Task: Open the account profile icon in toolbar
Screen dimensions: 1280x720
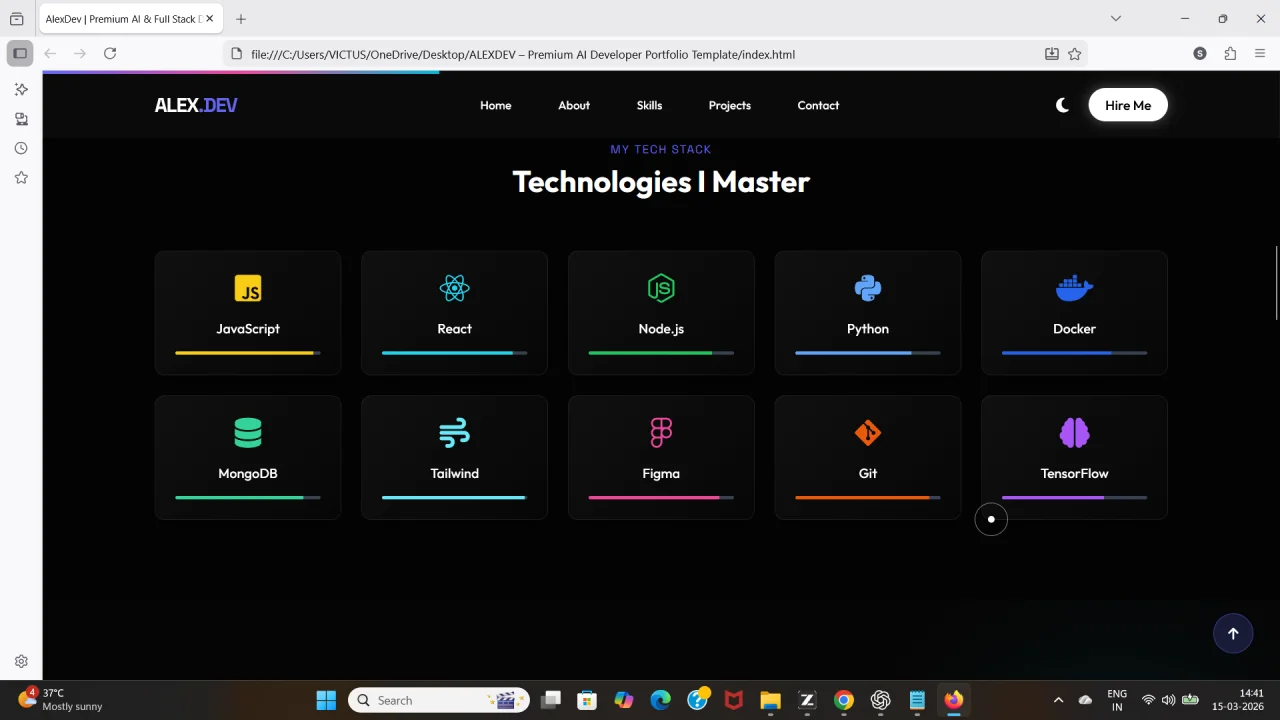Action: pyautogui.click(x=1200, y=53)
